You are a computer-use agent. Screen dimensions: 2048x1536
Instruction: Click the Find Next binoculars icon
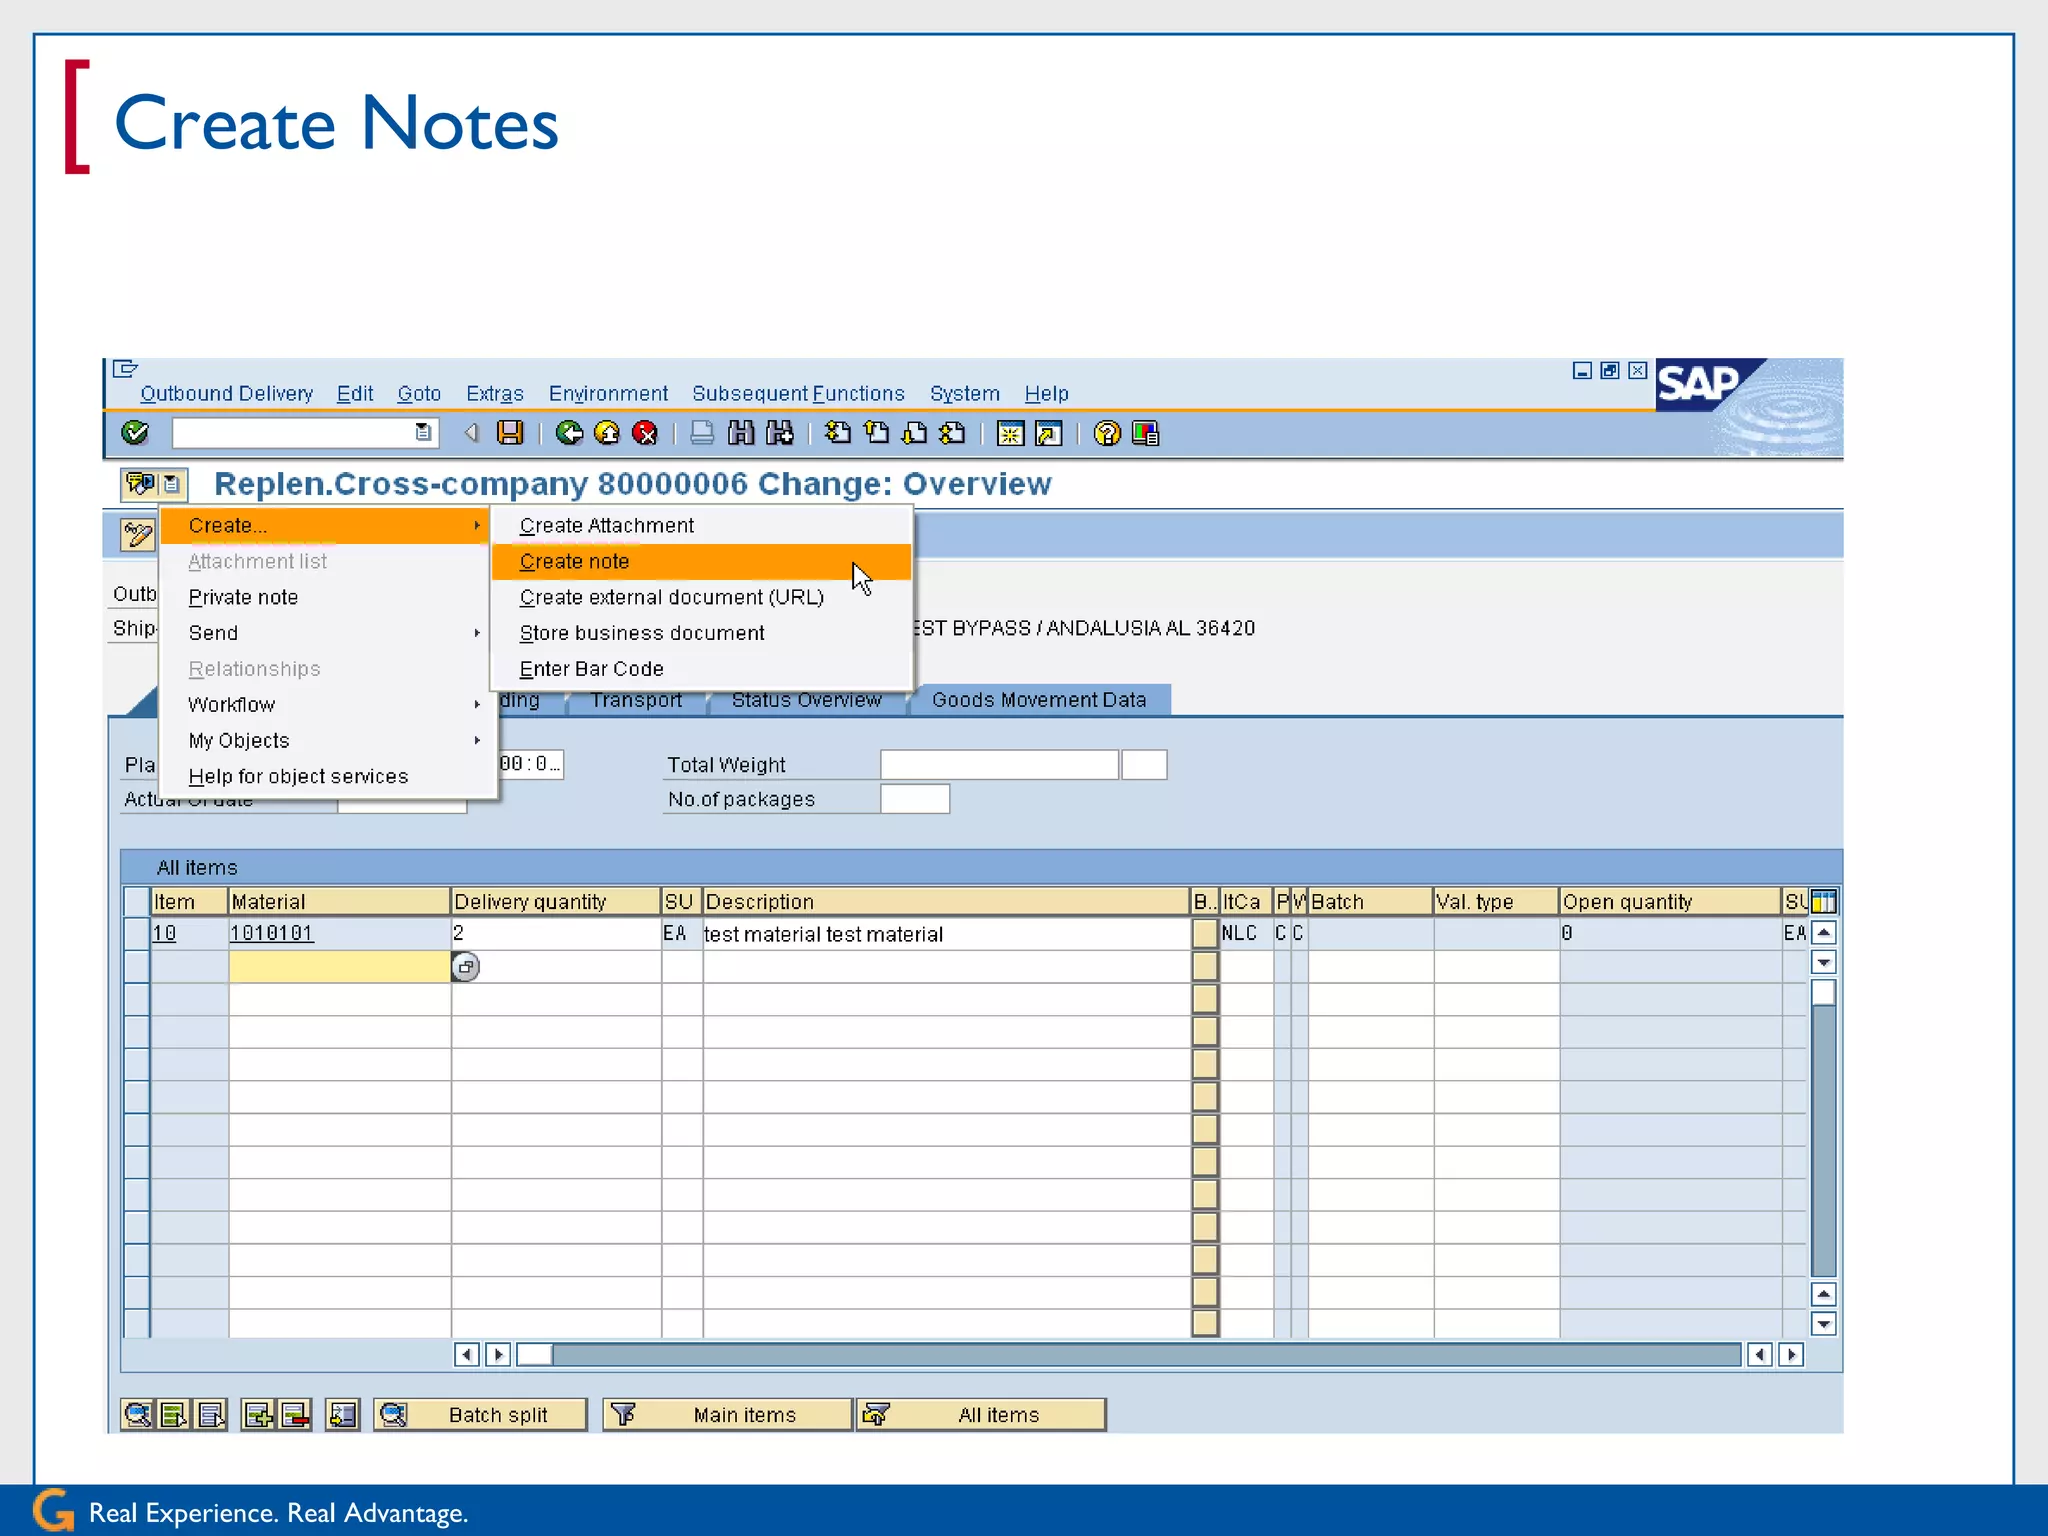(x=779, y=432)
